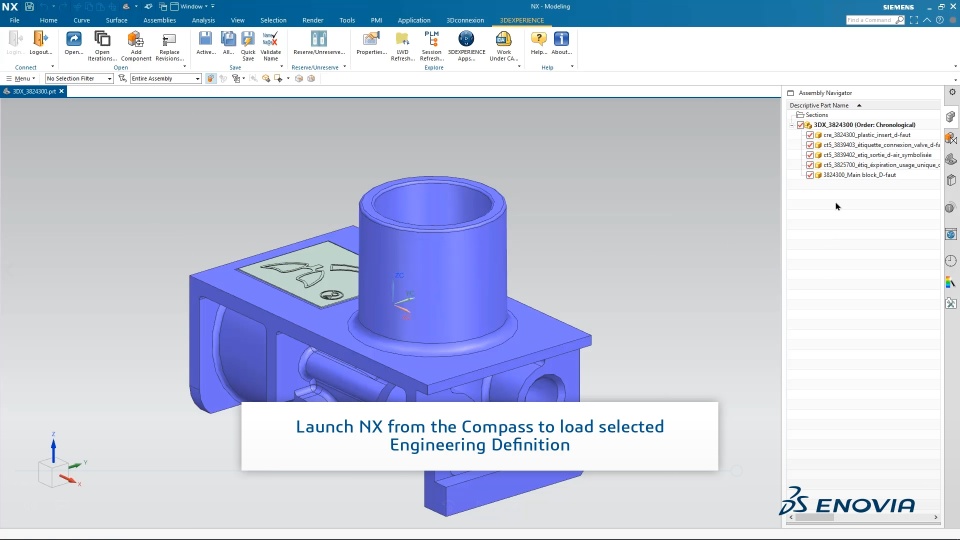Screen dimensions: 960x540
Task: Switch to the Home ribbon tab
Action: (48, 20)
